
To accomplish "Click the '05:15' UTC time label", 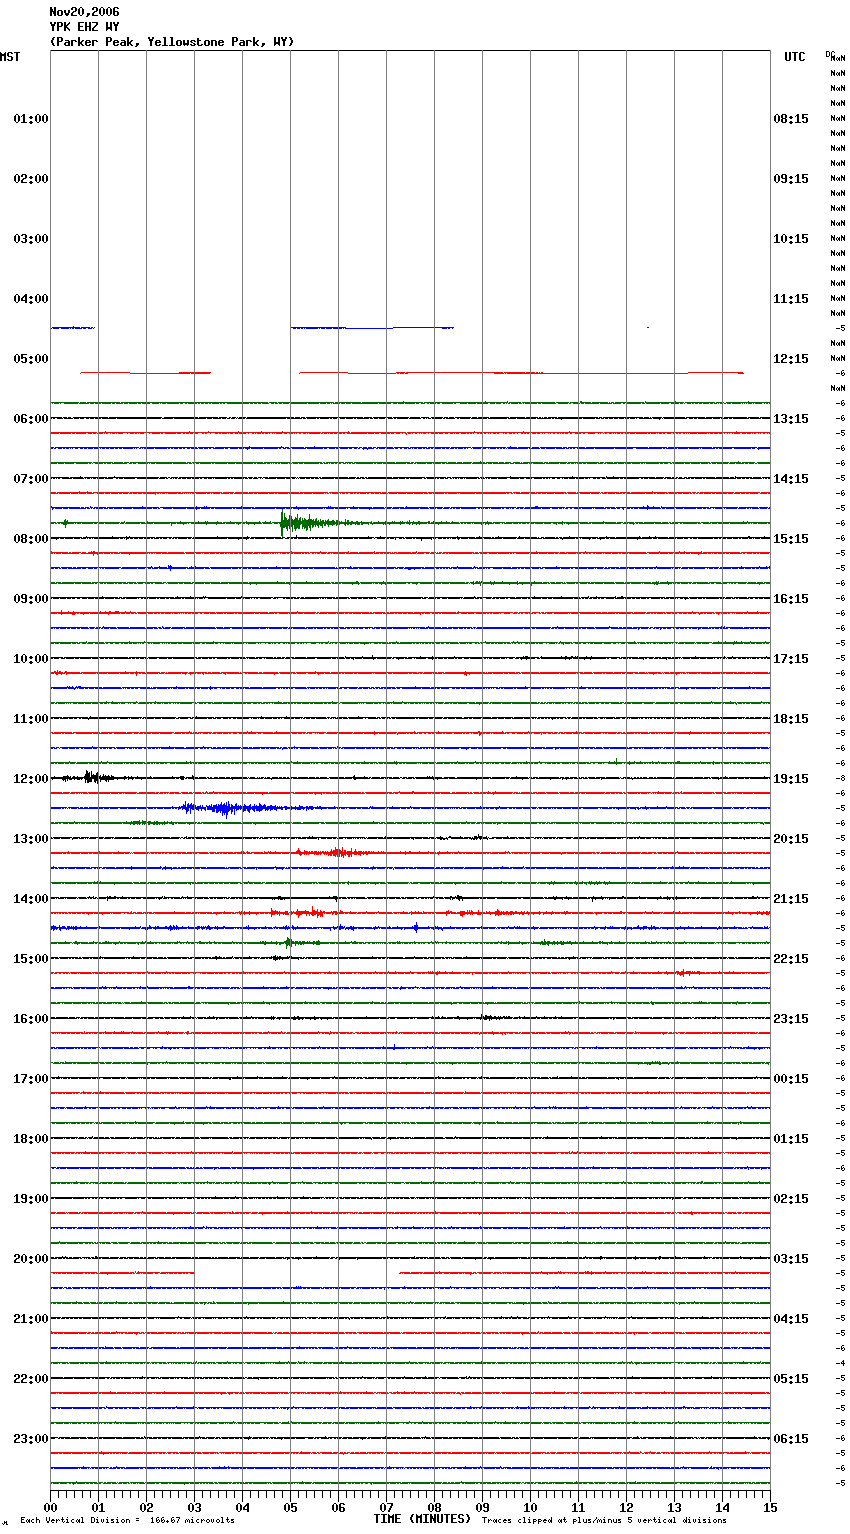I will [791, 1379].
